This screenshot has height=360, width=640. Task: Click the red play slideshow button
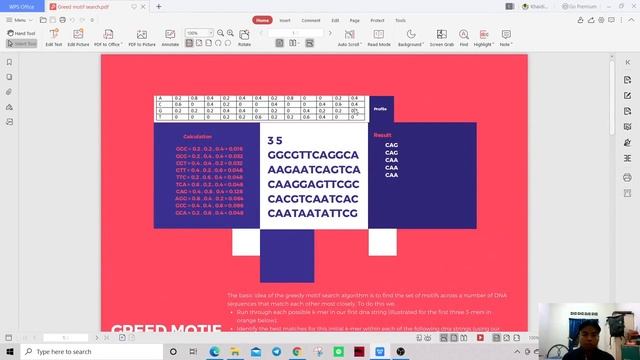pos(480,338)
